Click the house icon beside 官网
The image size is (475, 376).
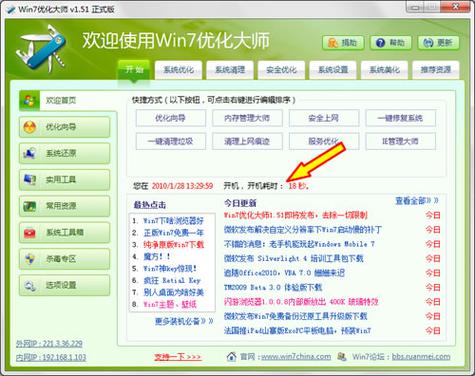(x=231, y=357)
